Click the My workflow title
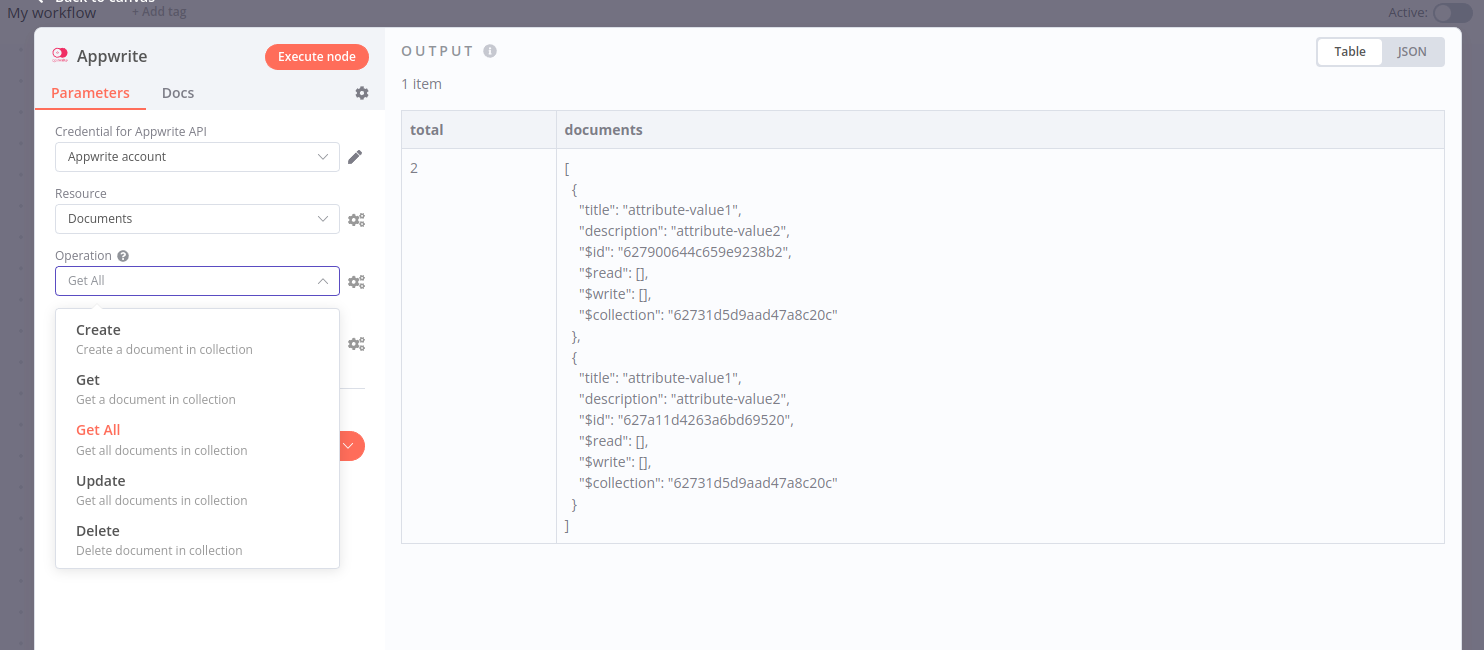 coord(52,13)
